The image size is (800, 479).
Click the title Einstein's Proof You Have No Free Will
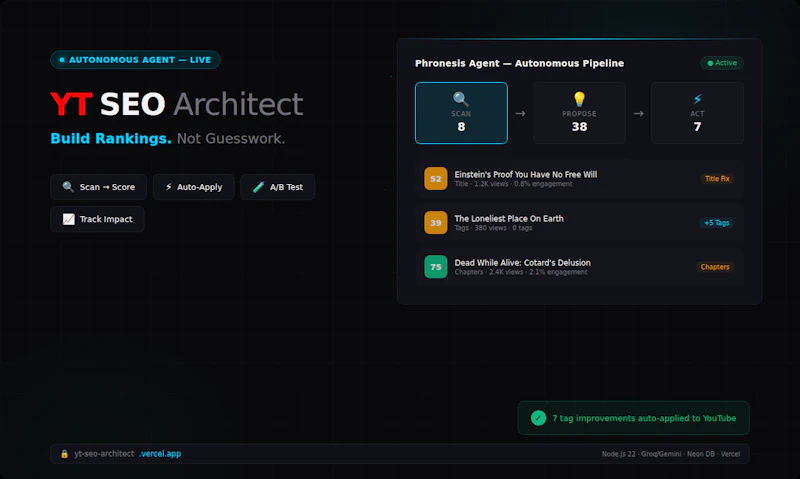[x=526, y=174]
